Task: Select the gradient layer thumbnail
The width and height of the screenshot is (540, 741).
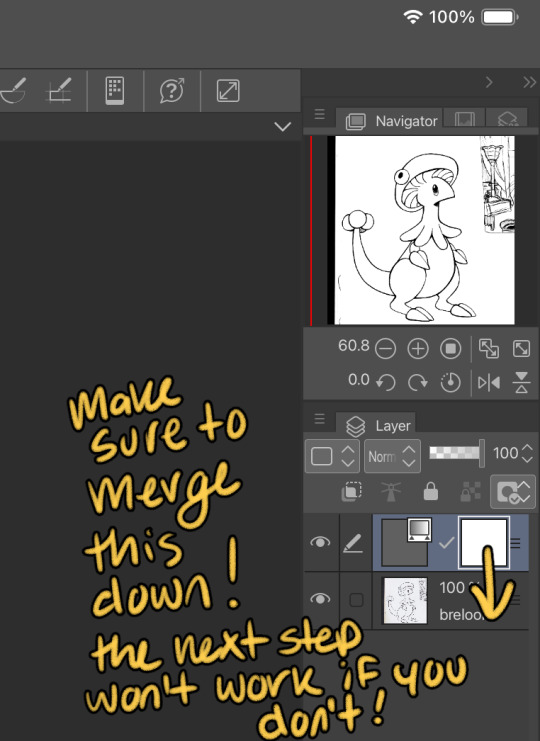Action: point(405,542)
